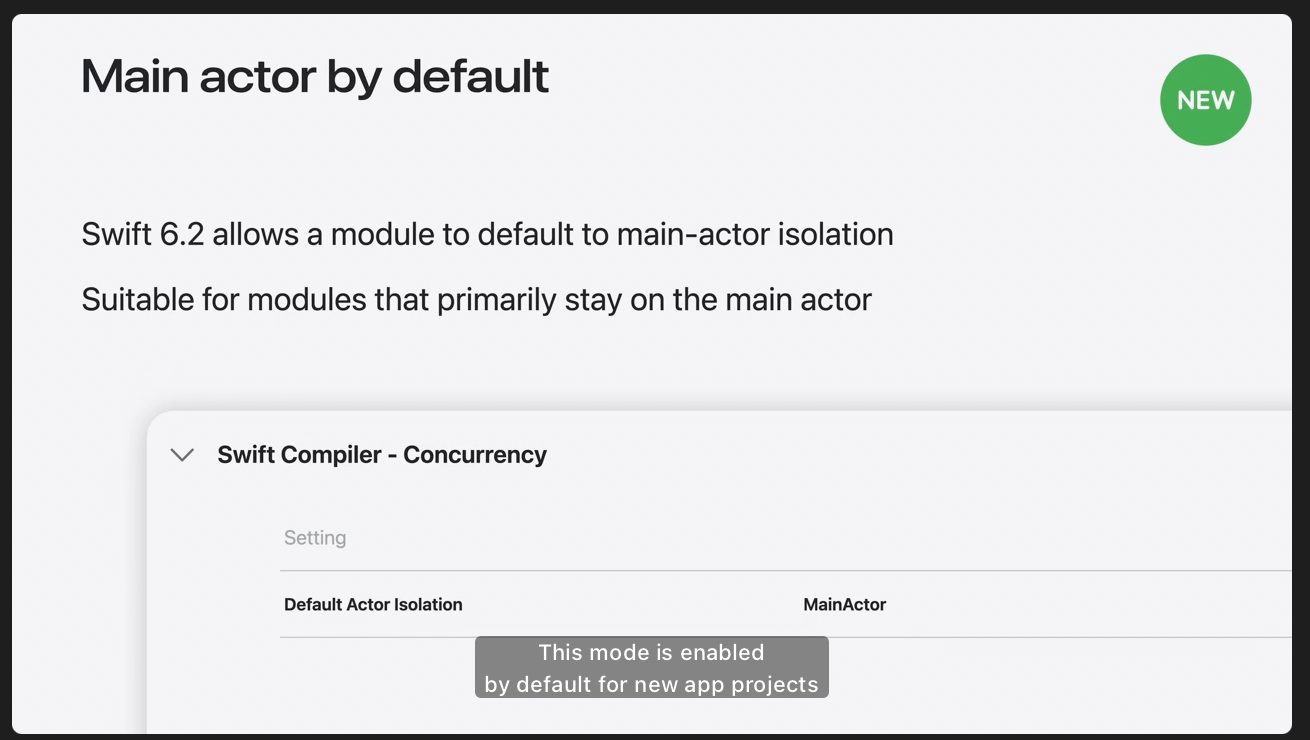1310x740 pixels.
Task: Click the sentence starting "Swift 6.2 allows"
Action: coord(487,235)
